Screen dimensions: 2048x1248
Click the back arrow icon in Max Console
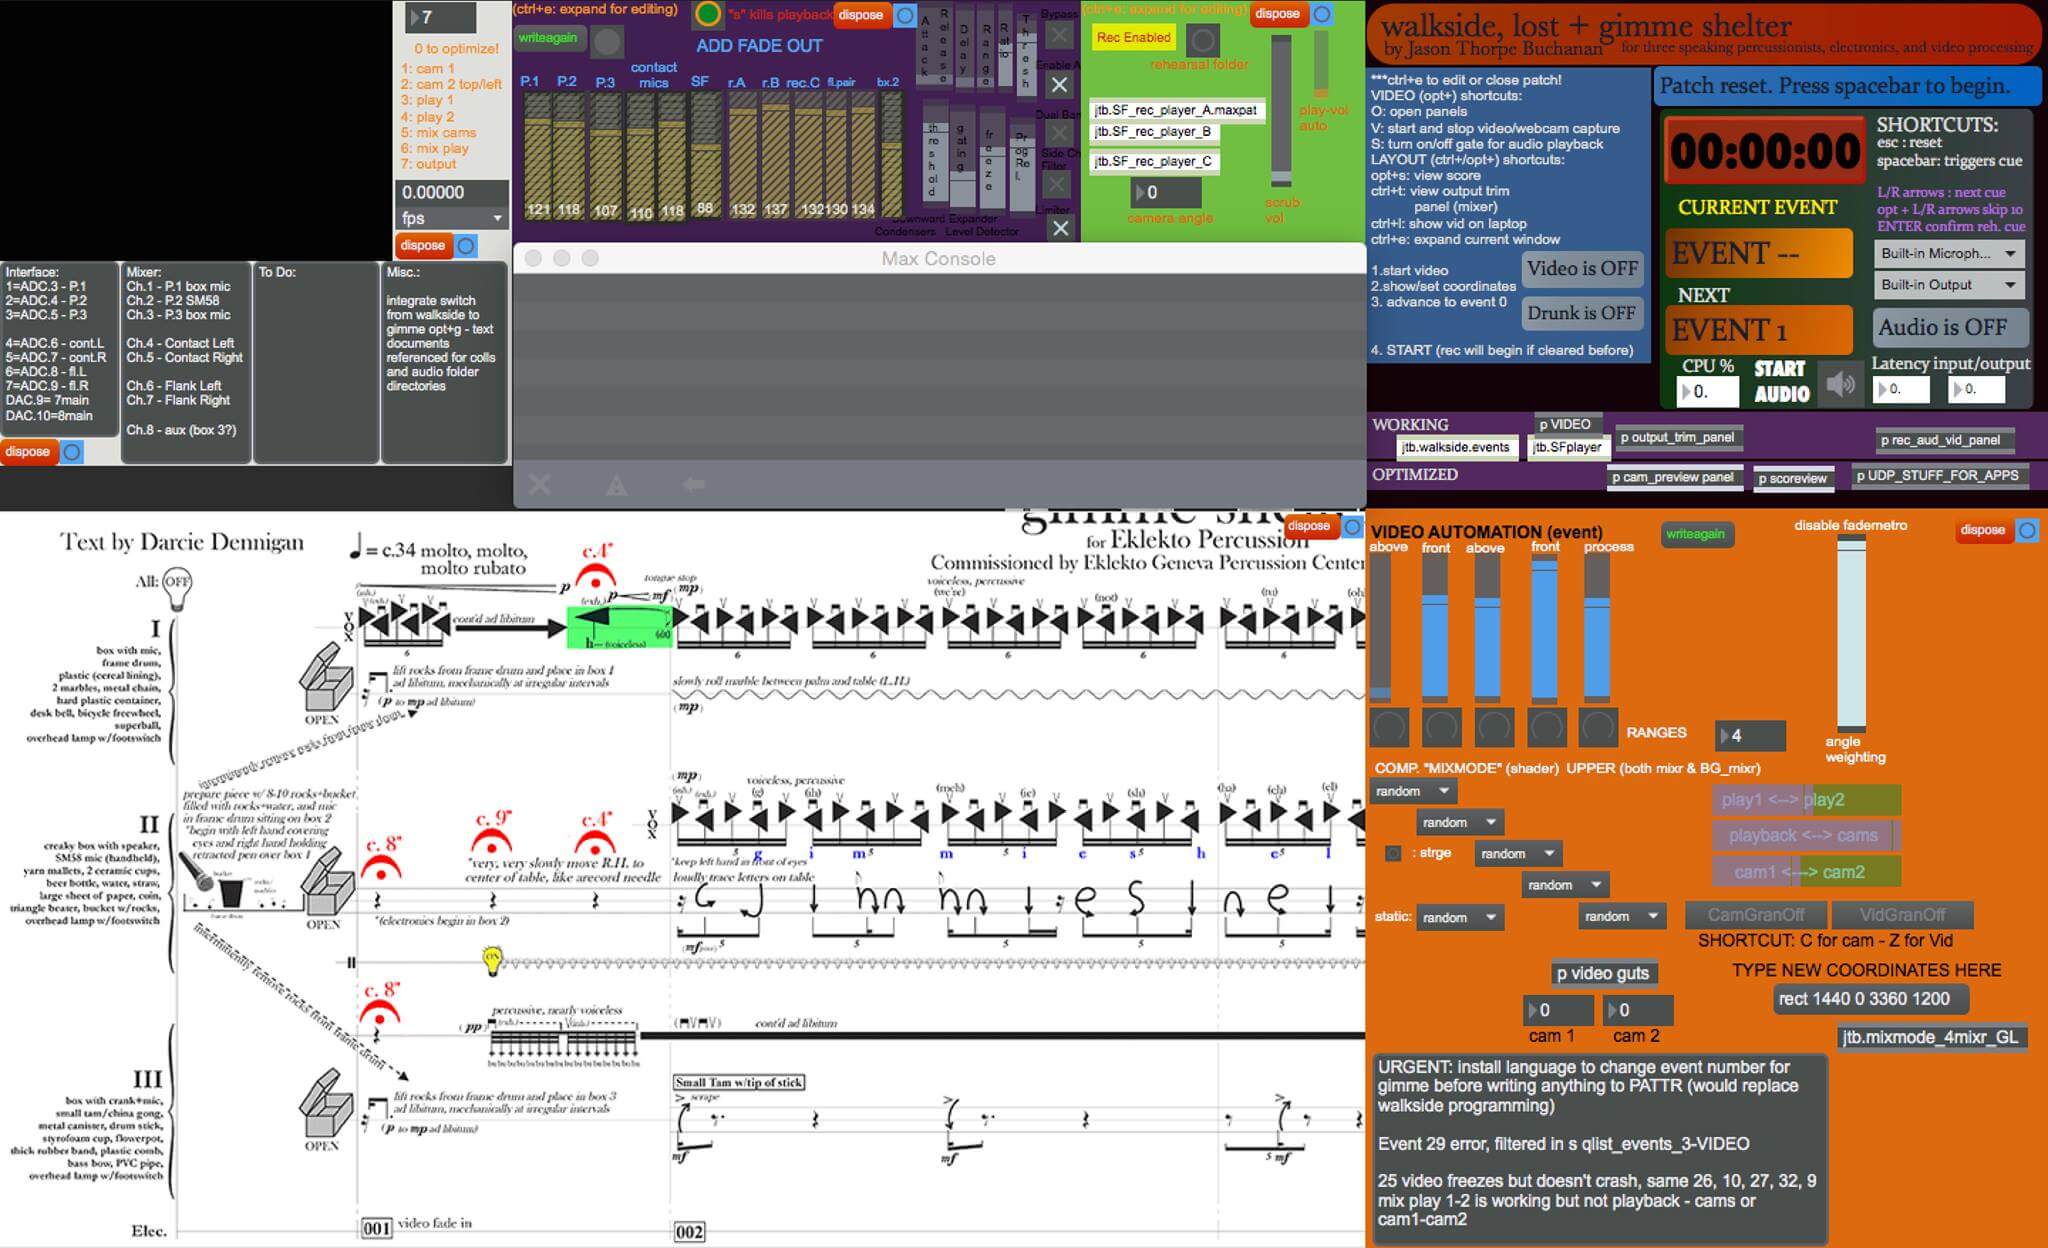(694, 485)
